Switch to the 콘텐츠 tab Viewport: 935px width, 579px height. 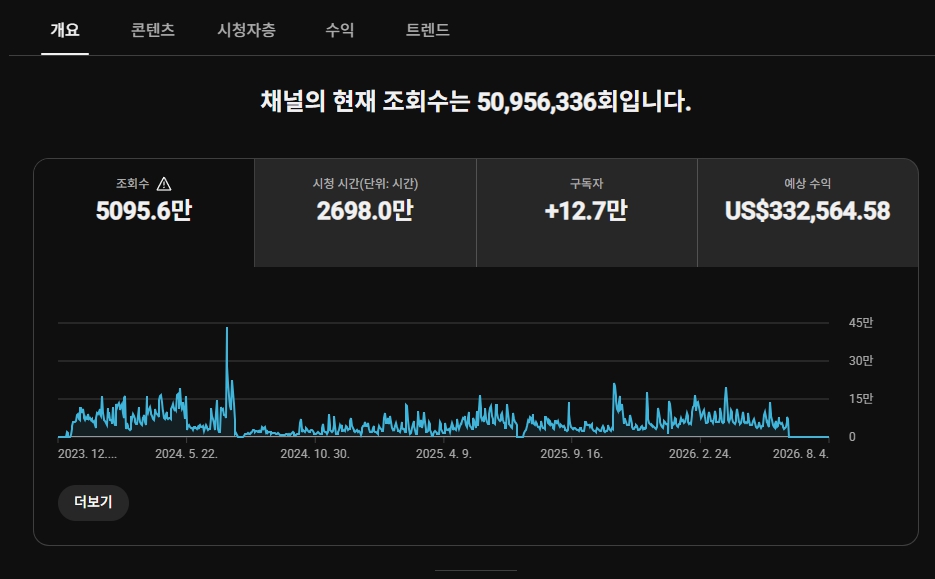point(153,30)
